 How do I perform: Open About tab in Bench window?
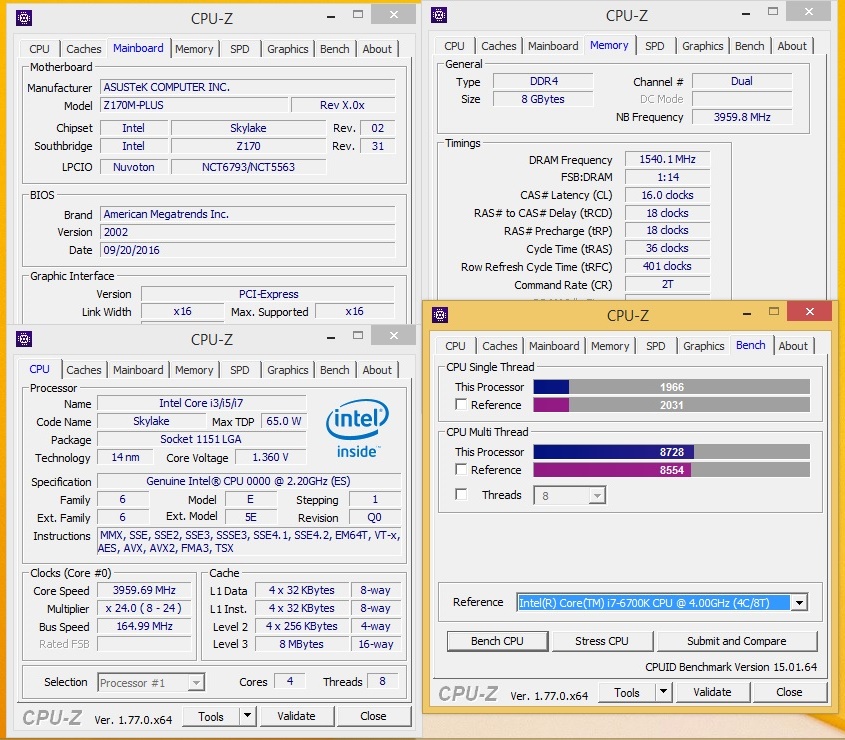click(x=793, y=346)
